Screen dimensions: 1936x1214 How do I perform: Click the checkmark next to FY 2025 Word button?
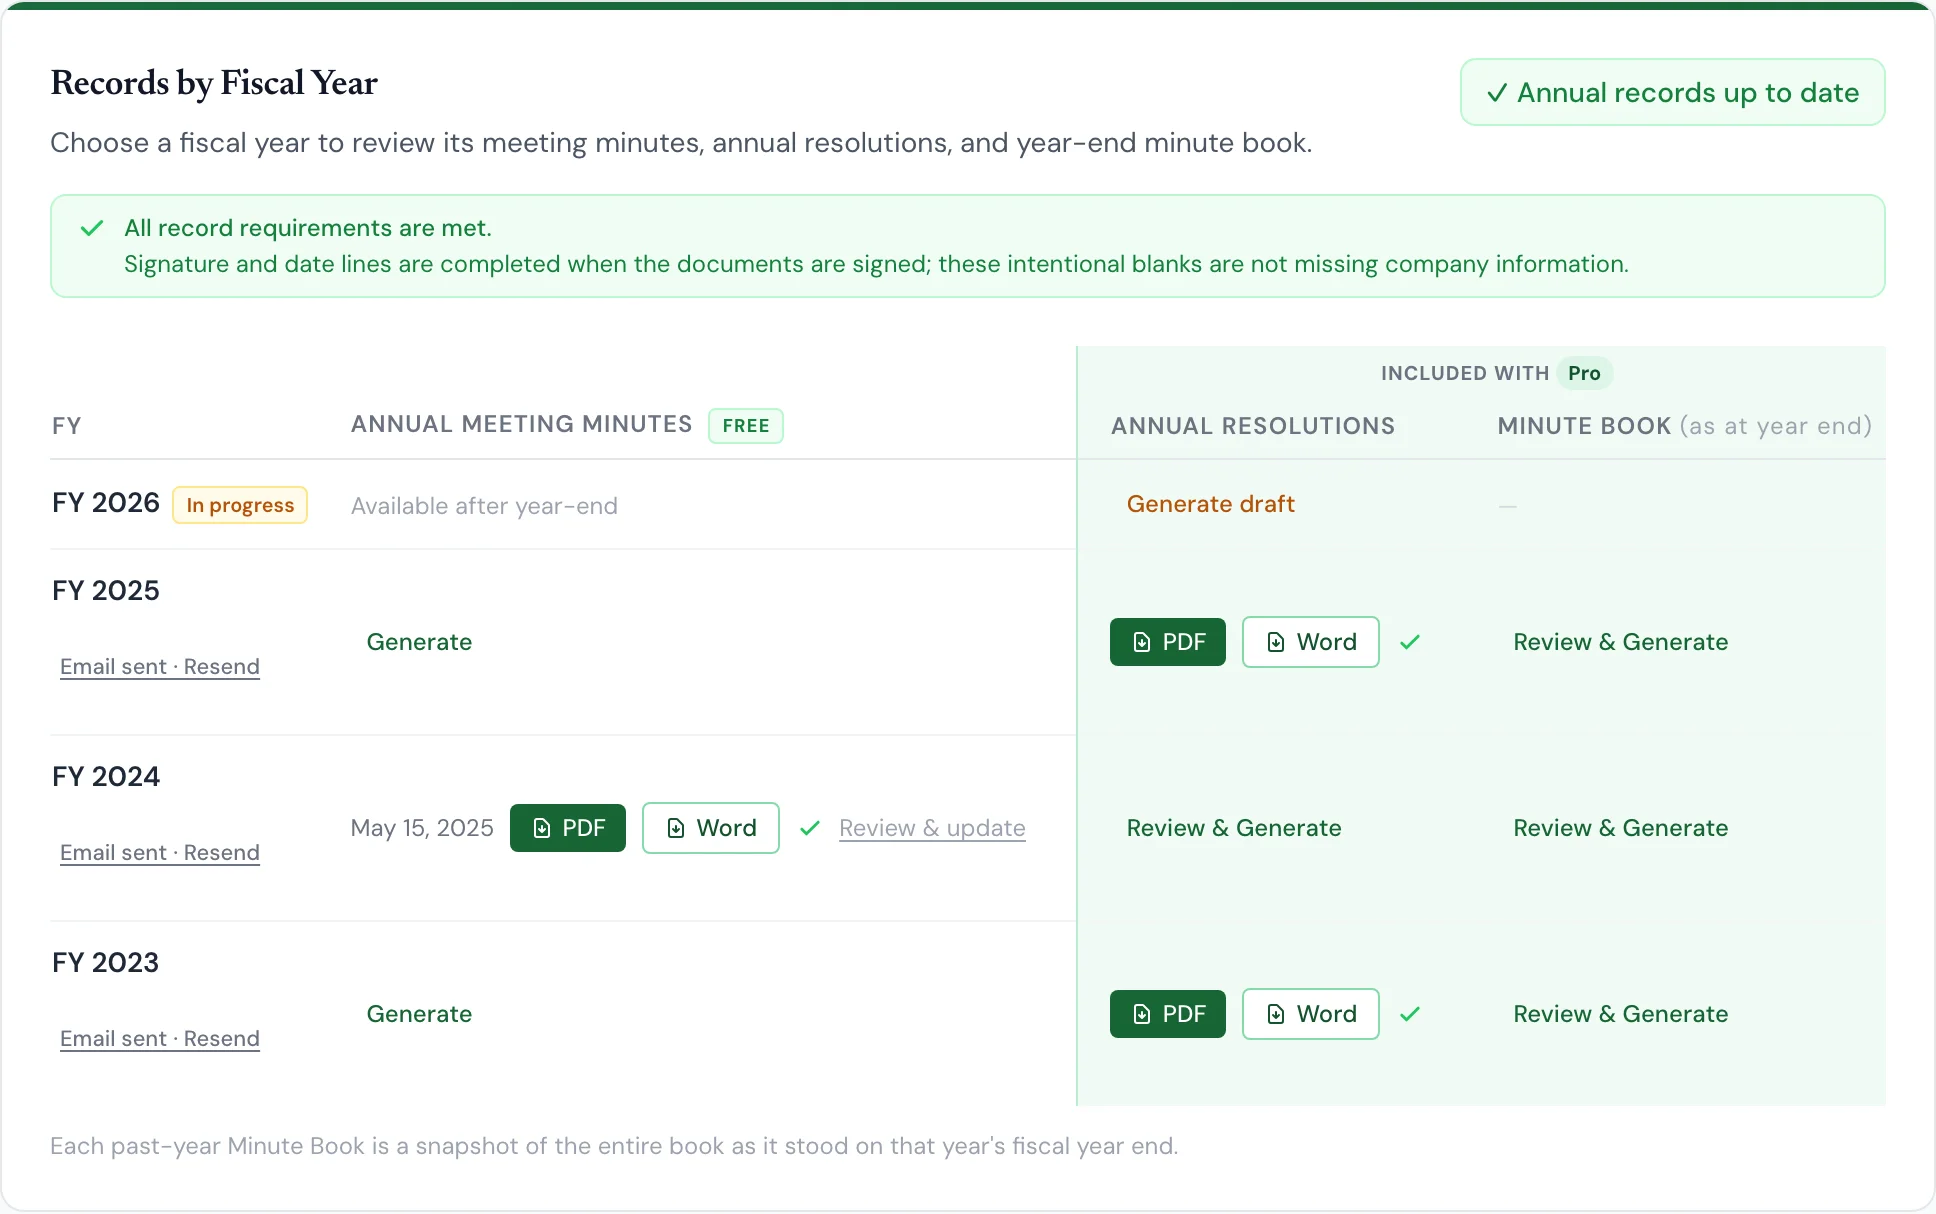[1410, 642]
